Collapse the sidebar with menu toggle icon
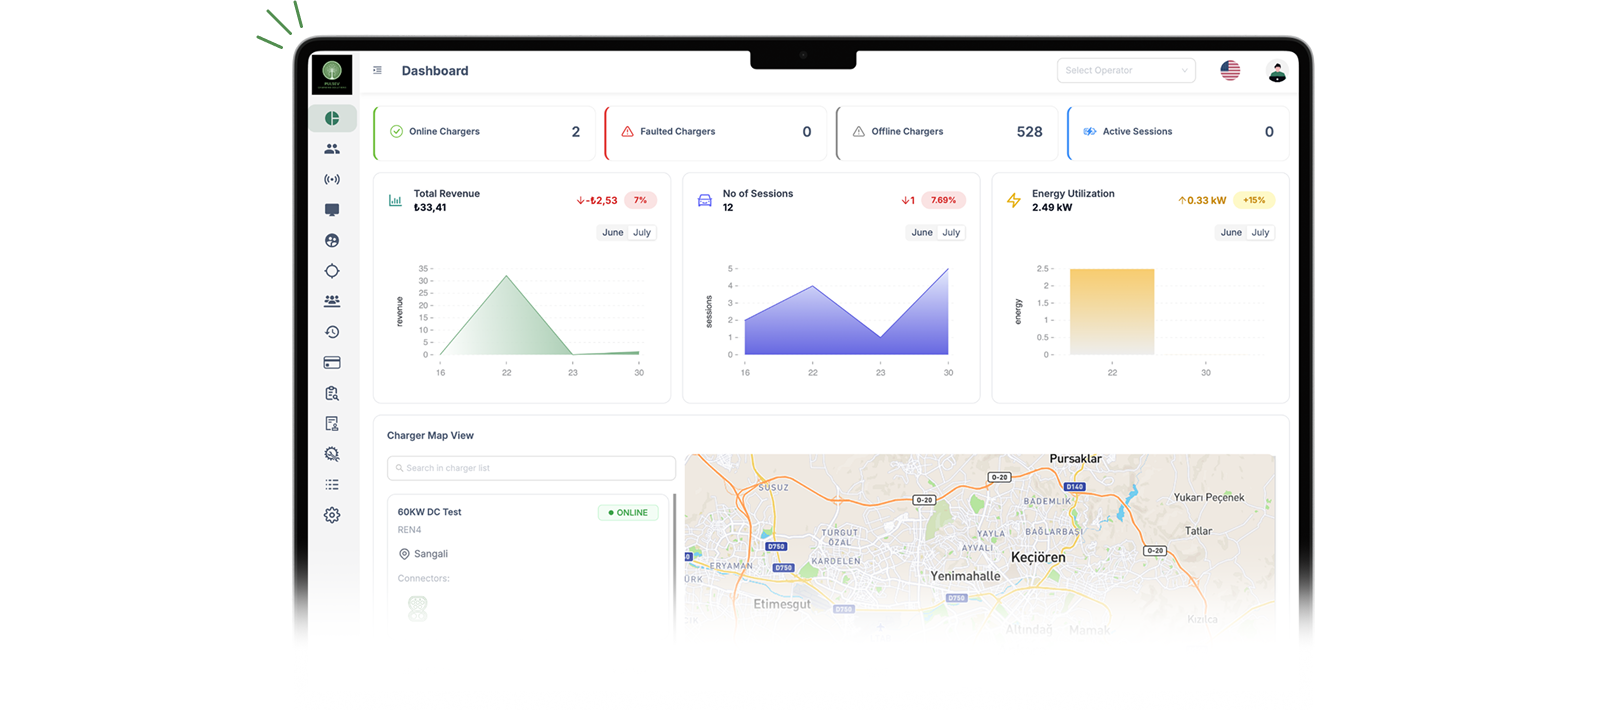This screenshot has width=1603, height=710. 377,70
